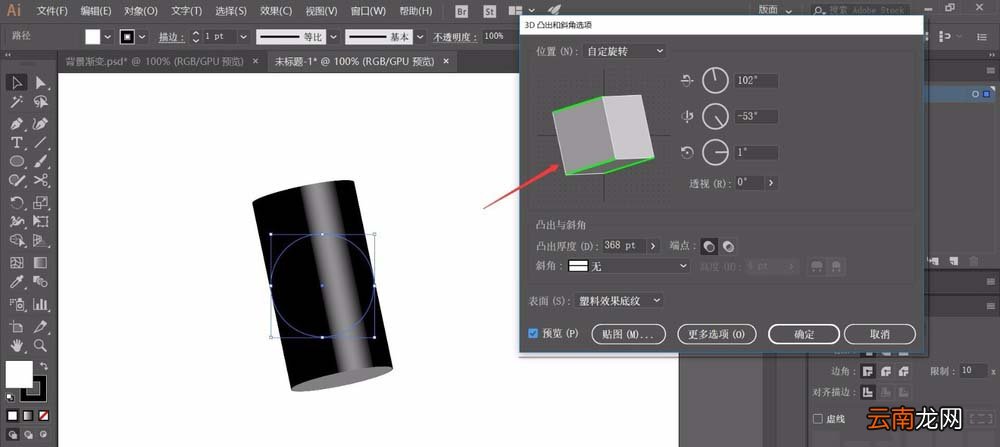Swap fill and stroke colors arrow
The height and width of the screenshot is (447, 1000).
click(44, 366)
